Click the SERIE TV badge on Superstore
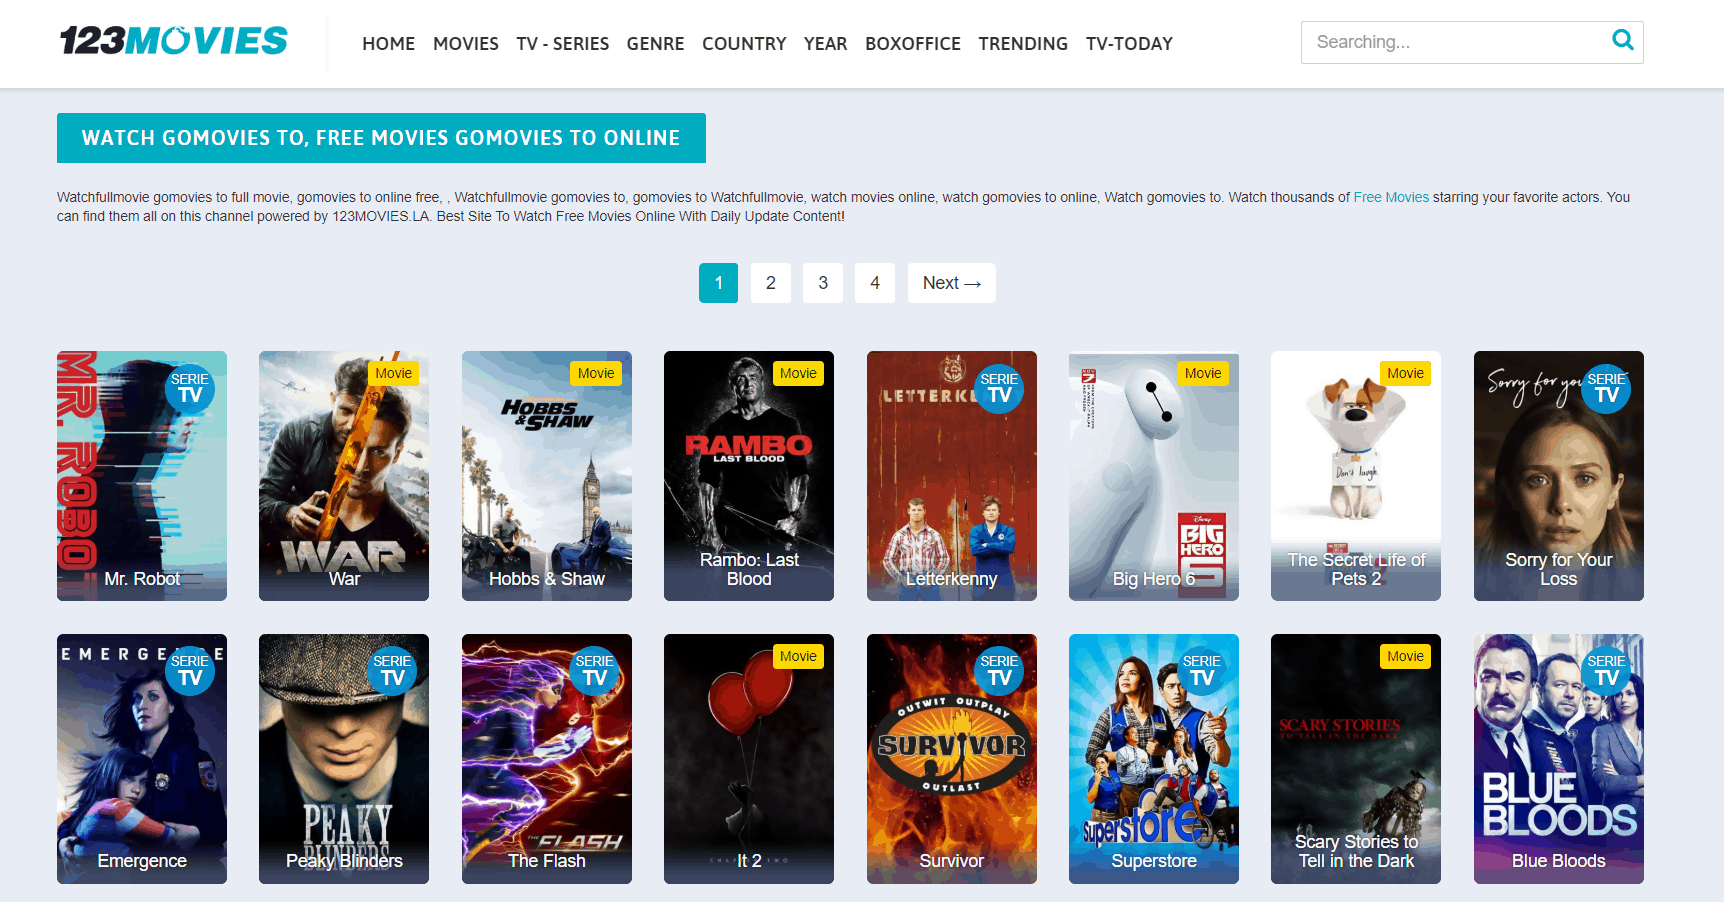Viewport: 1724px width, 902px height. click(x=1201, y=670)
